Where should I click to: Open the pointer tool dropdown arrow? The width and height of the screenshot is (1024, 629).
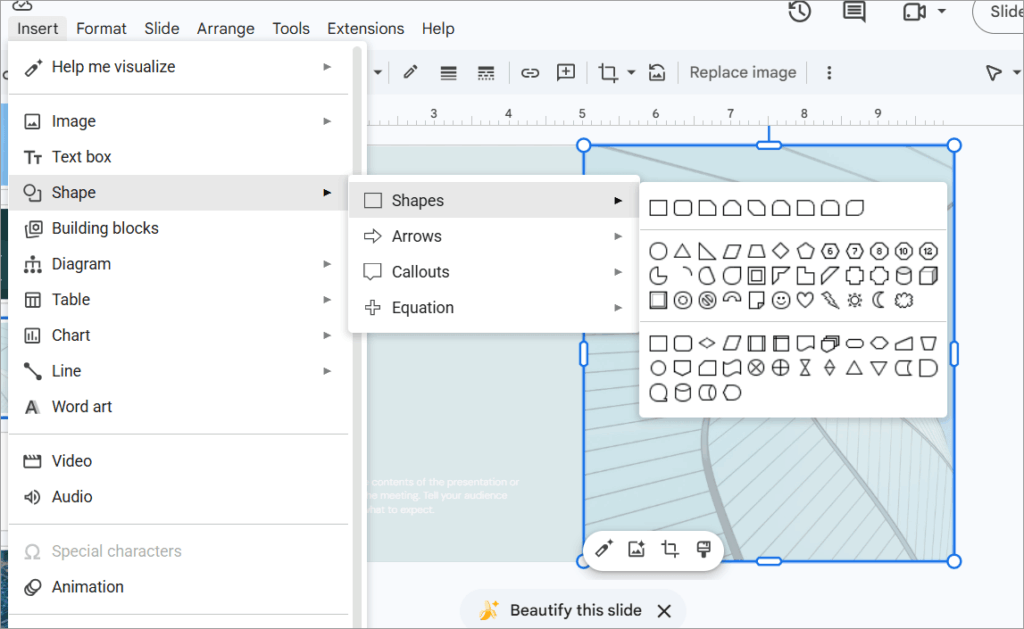click(1016, 73)
